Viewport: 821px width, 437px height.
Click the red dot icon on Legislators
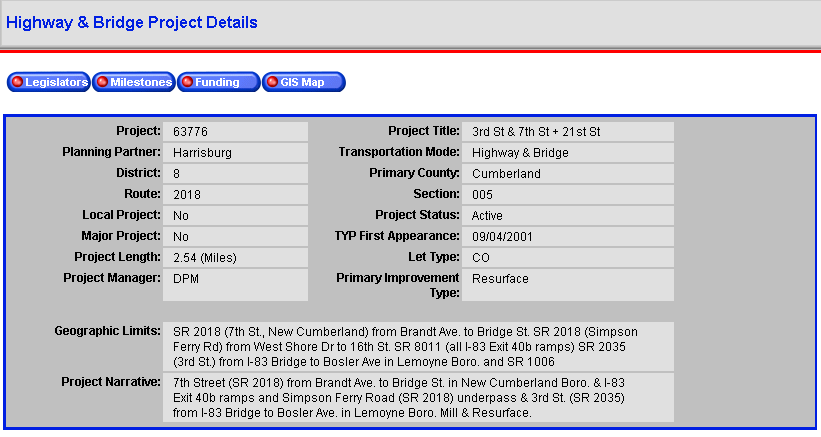coord(17,82)
